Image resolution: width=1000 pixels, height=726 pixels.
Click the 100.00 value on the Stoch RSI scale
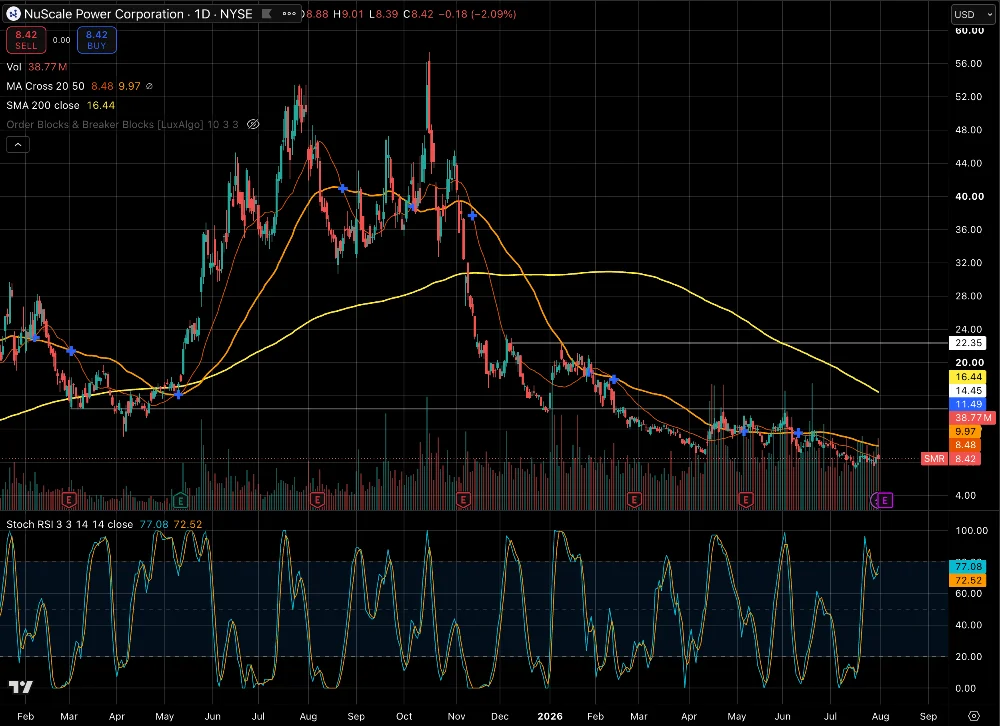click(971, 530)
